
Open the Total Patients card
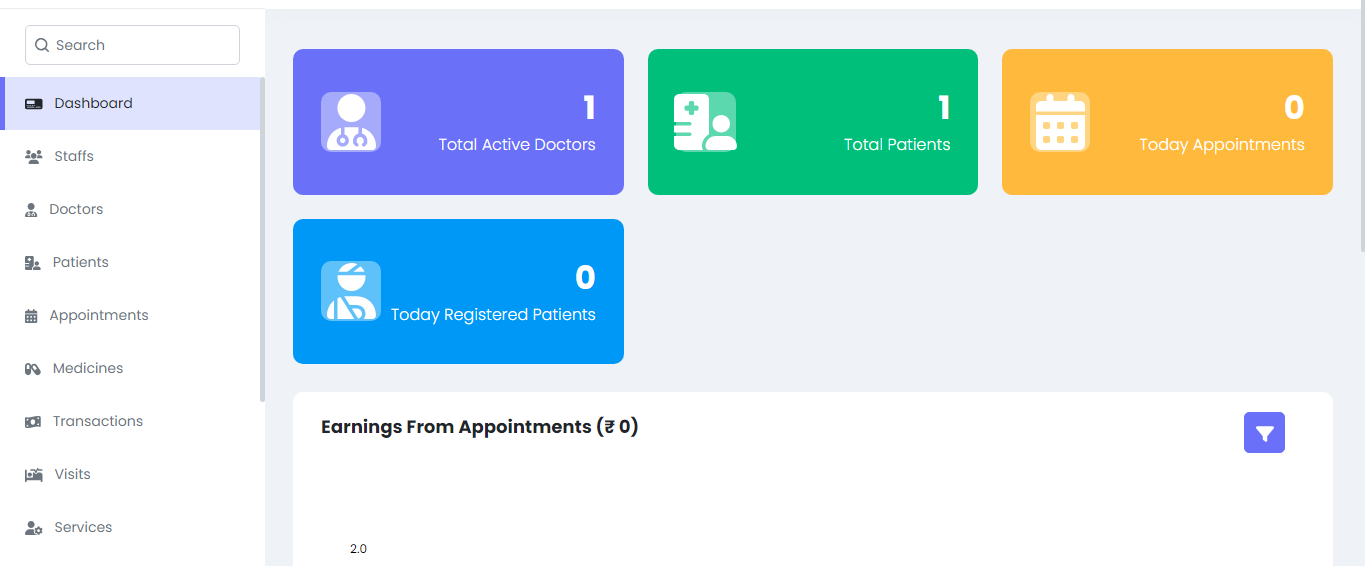tap(812, 122)
